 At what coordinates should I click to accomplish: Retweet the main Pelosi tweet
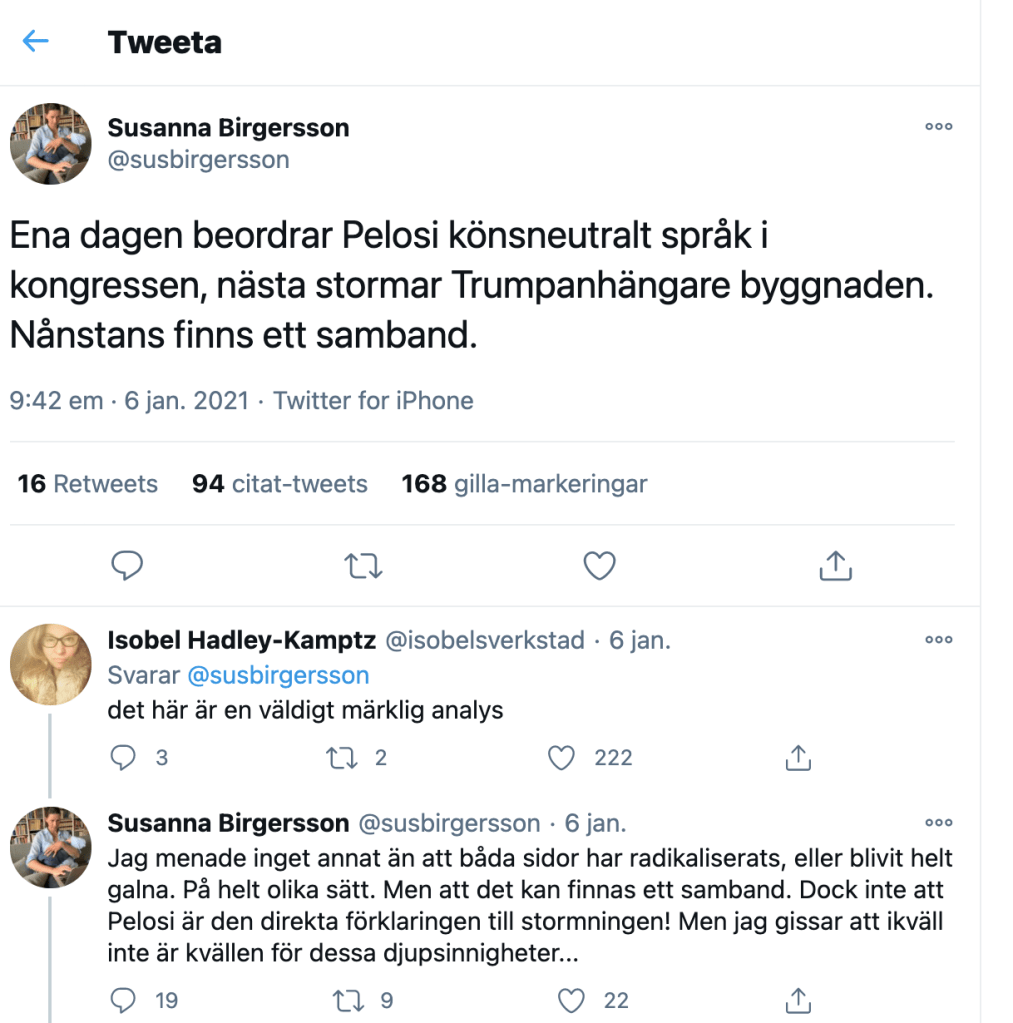tap(362, 566)
